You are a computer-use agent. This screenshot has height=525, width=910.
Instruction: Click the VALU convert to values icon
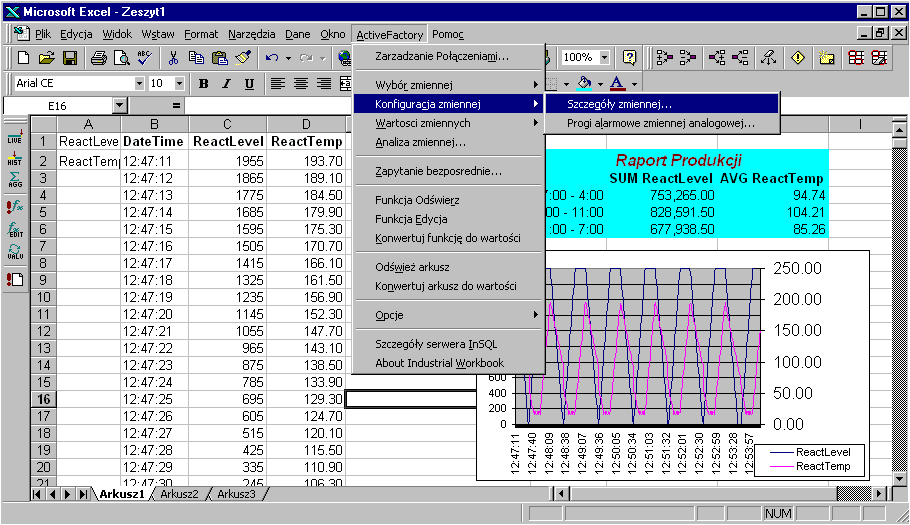15,252
